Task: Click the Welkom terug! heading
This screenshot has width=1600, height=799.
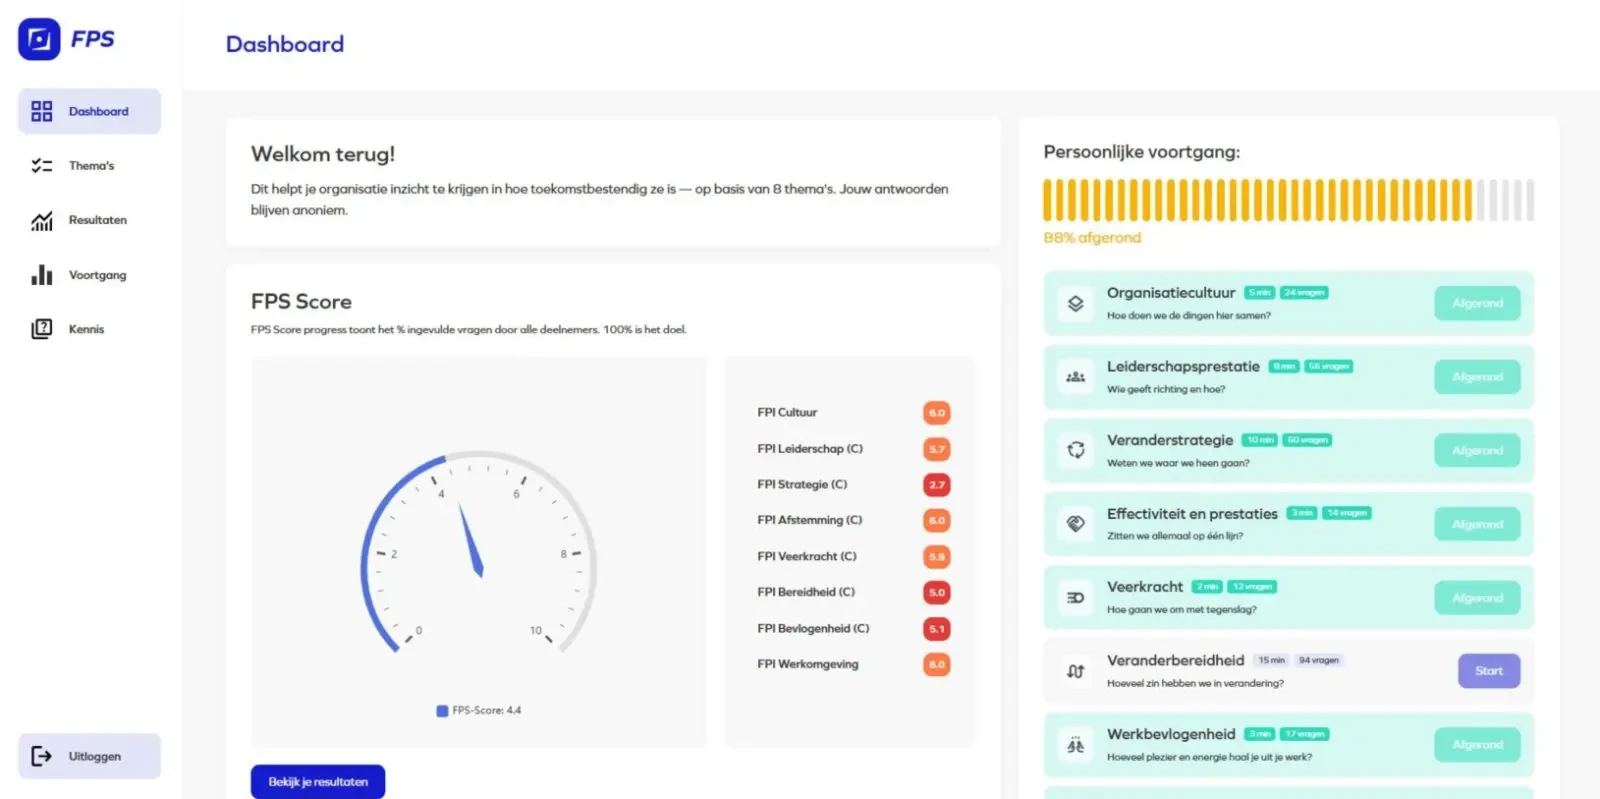Action: pyautogui.click(x=323, y=154)
